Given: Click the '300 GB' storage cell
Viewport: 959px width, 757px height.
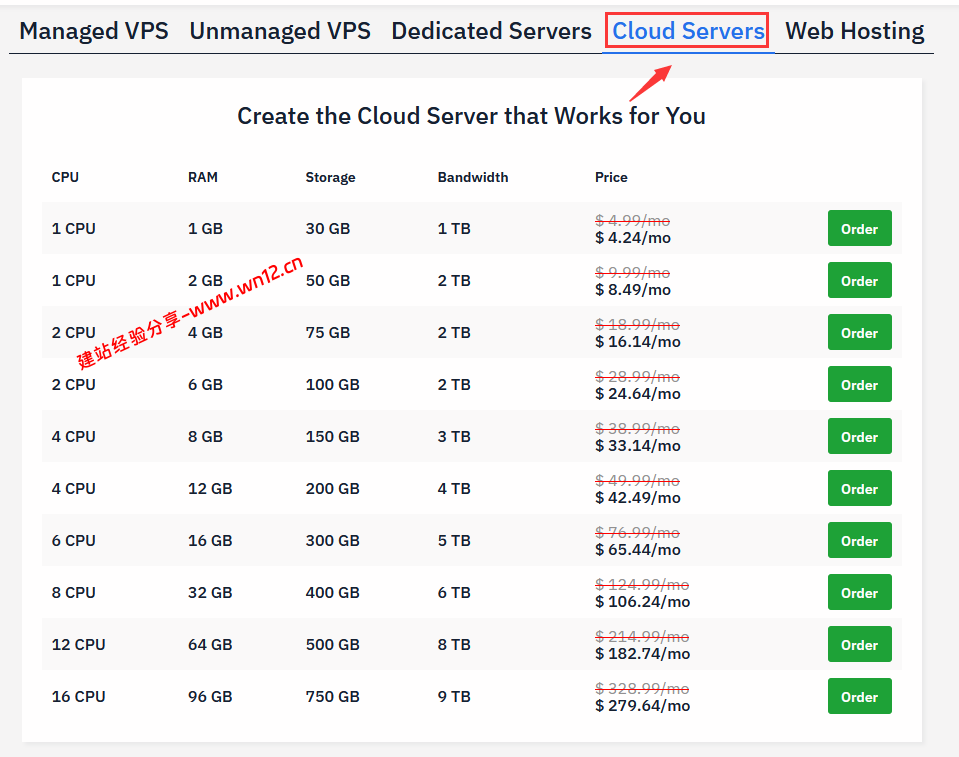Looking at the screenshot, I should (332, 541).
